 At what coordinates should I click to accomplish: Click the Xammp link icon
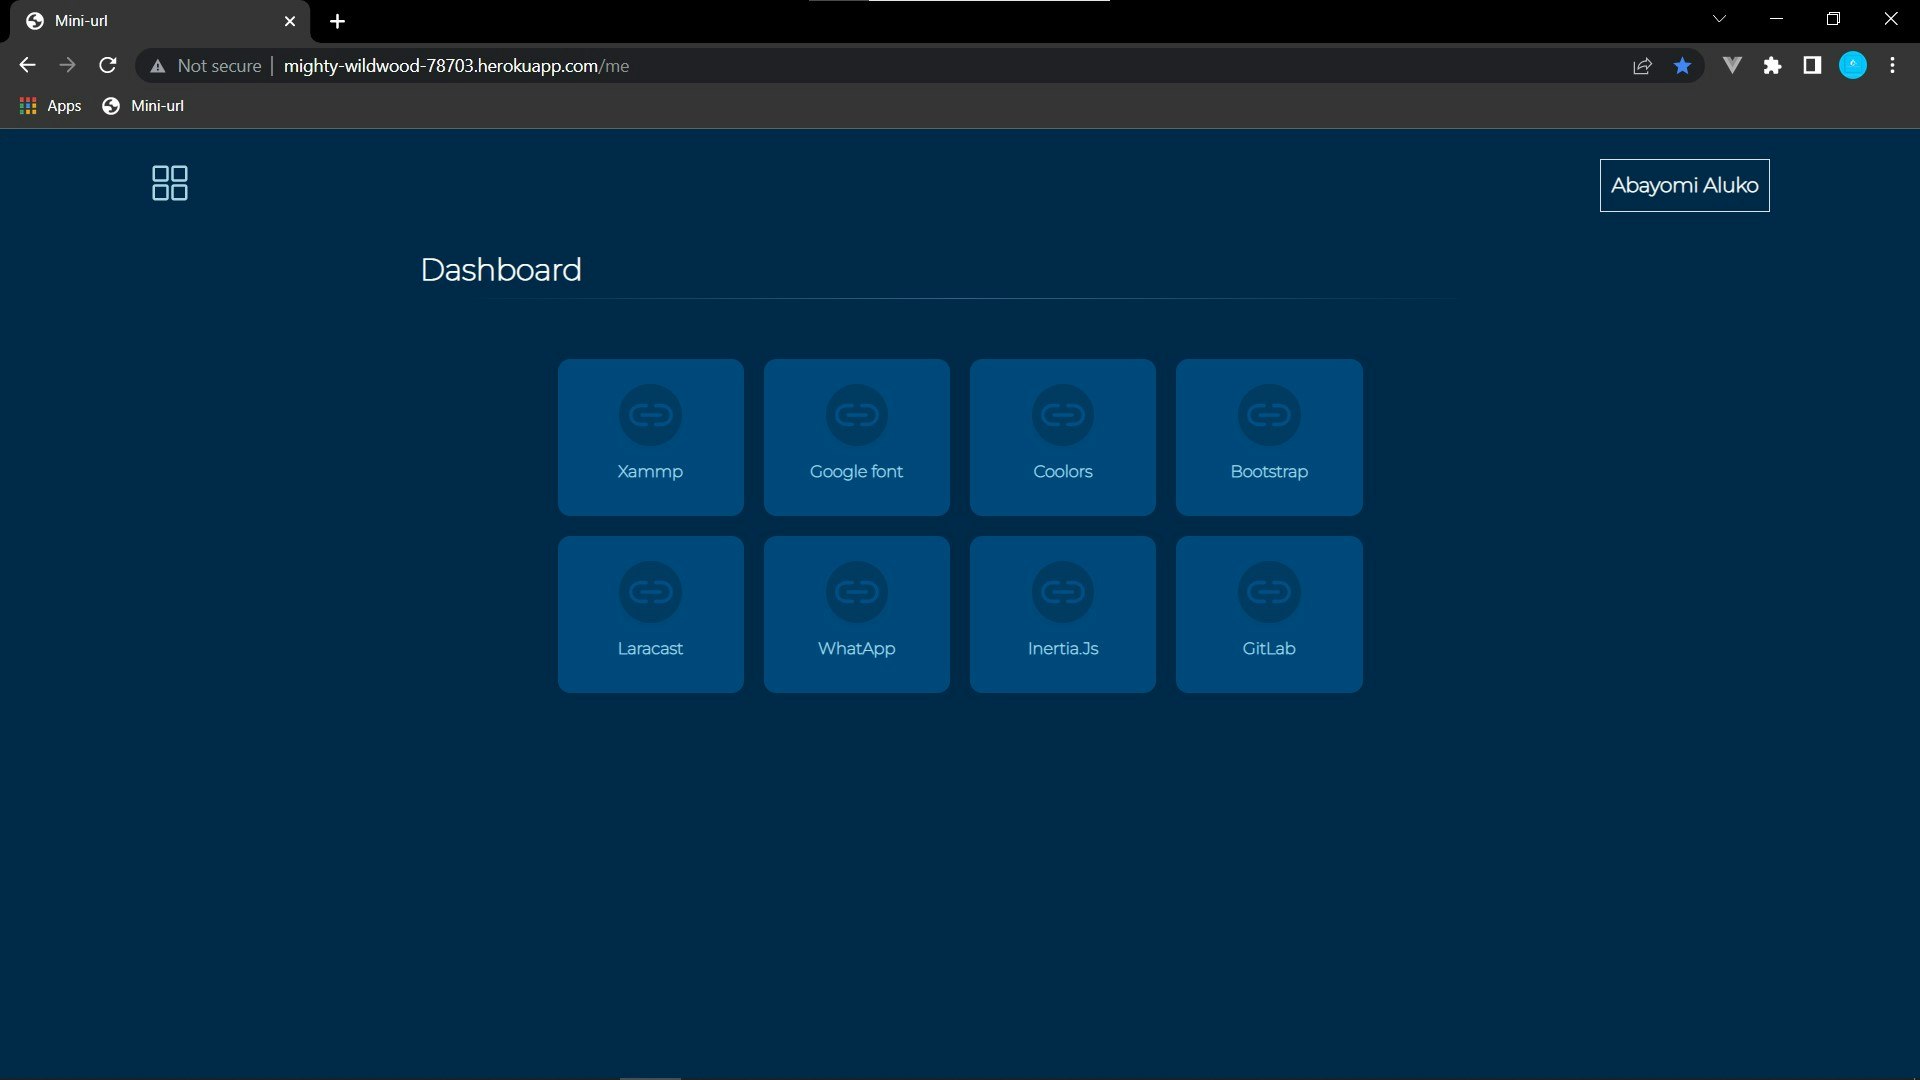[650, 414]
